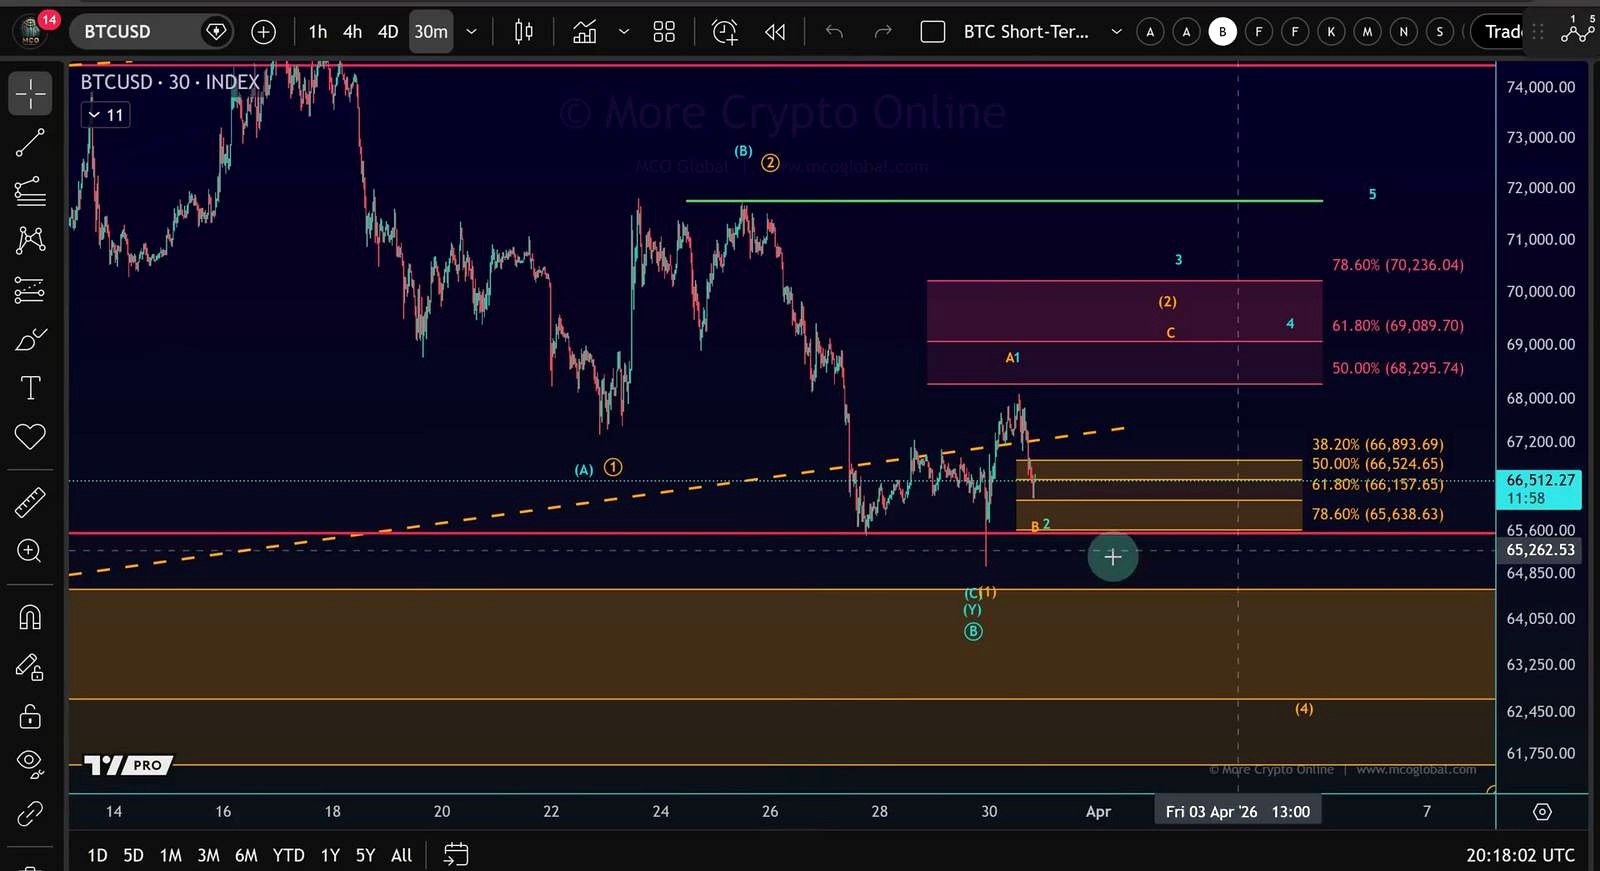The image size is (1600, 871).
Task: Toggle stay in drawing mode pencil-lock
Action: point(30,667)
